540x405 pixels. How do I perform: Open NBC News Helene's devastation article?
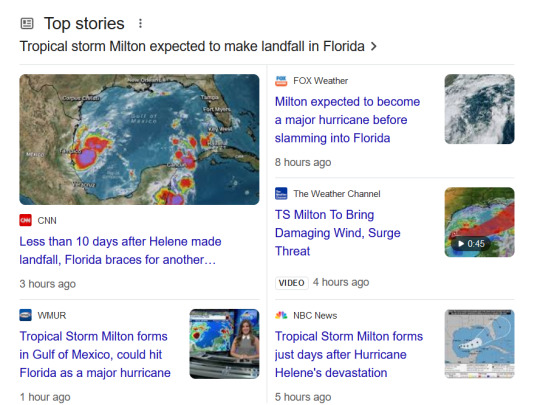pos(349,354)
